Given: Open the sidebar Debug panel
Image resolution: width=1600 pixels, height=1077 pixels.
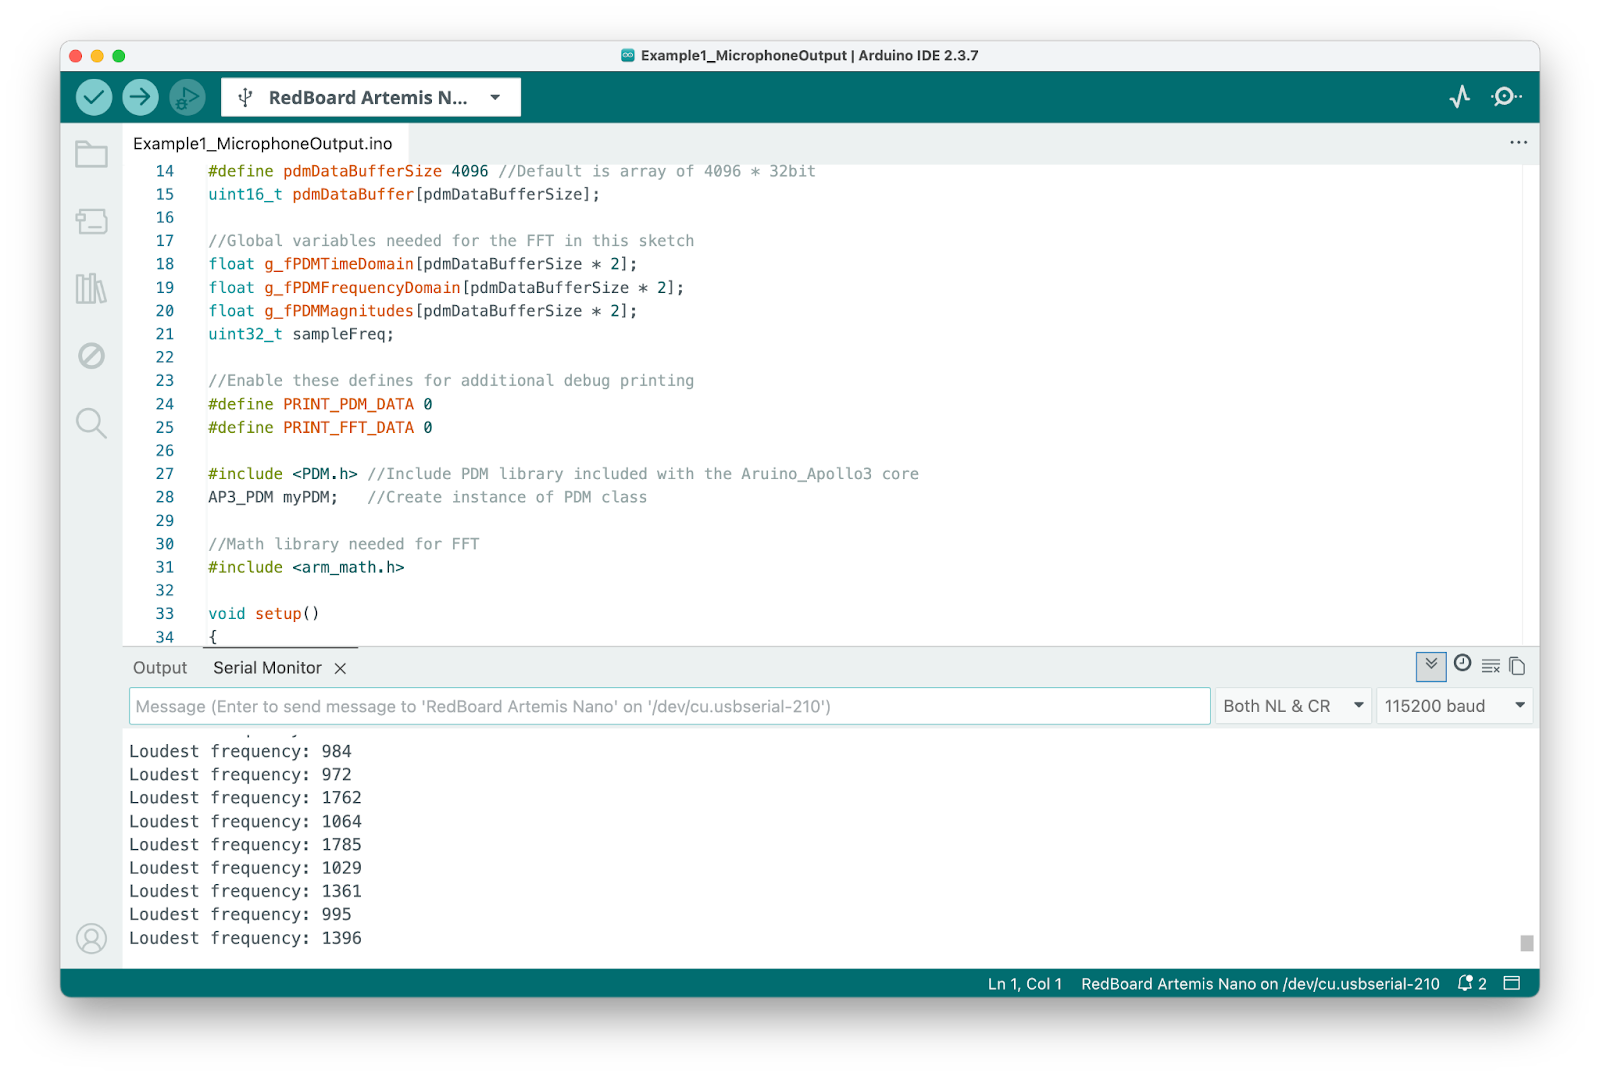Looking at the screenshot, I should (x=91, y=356).
